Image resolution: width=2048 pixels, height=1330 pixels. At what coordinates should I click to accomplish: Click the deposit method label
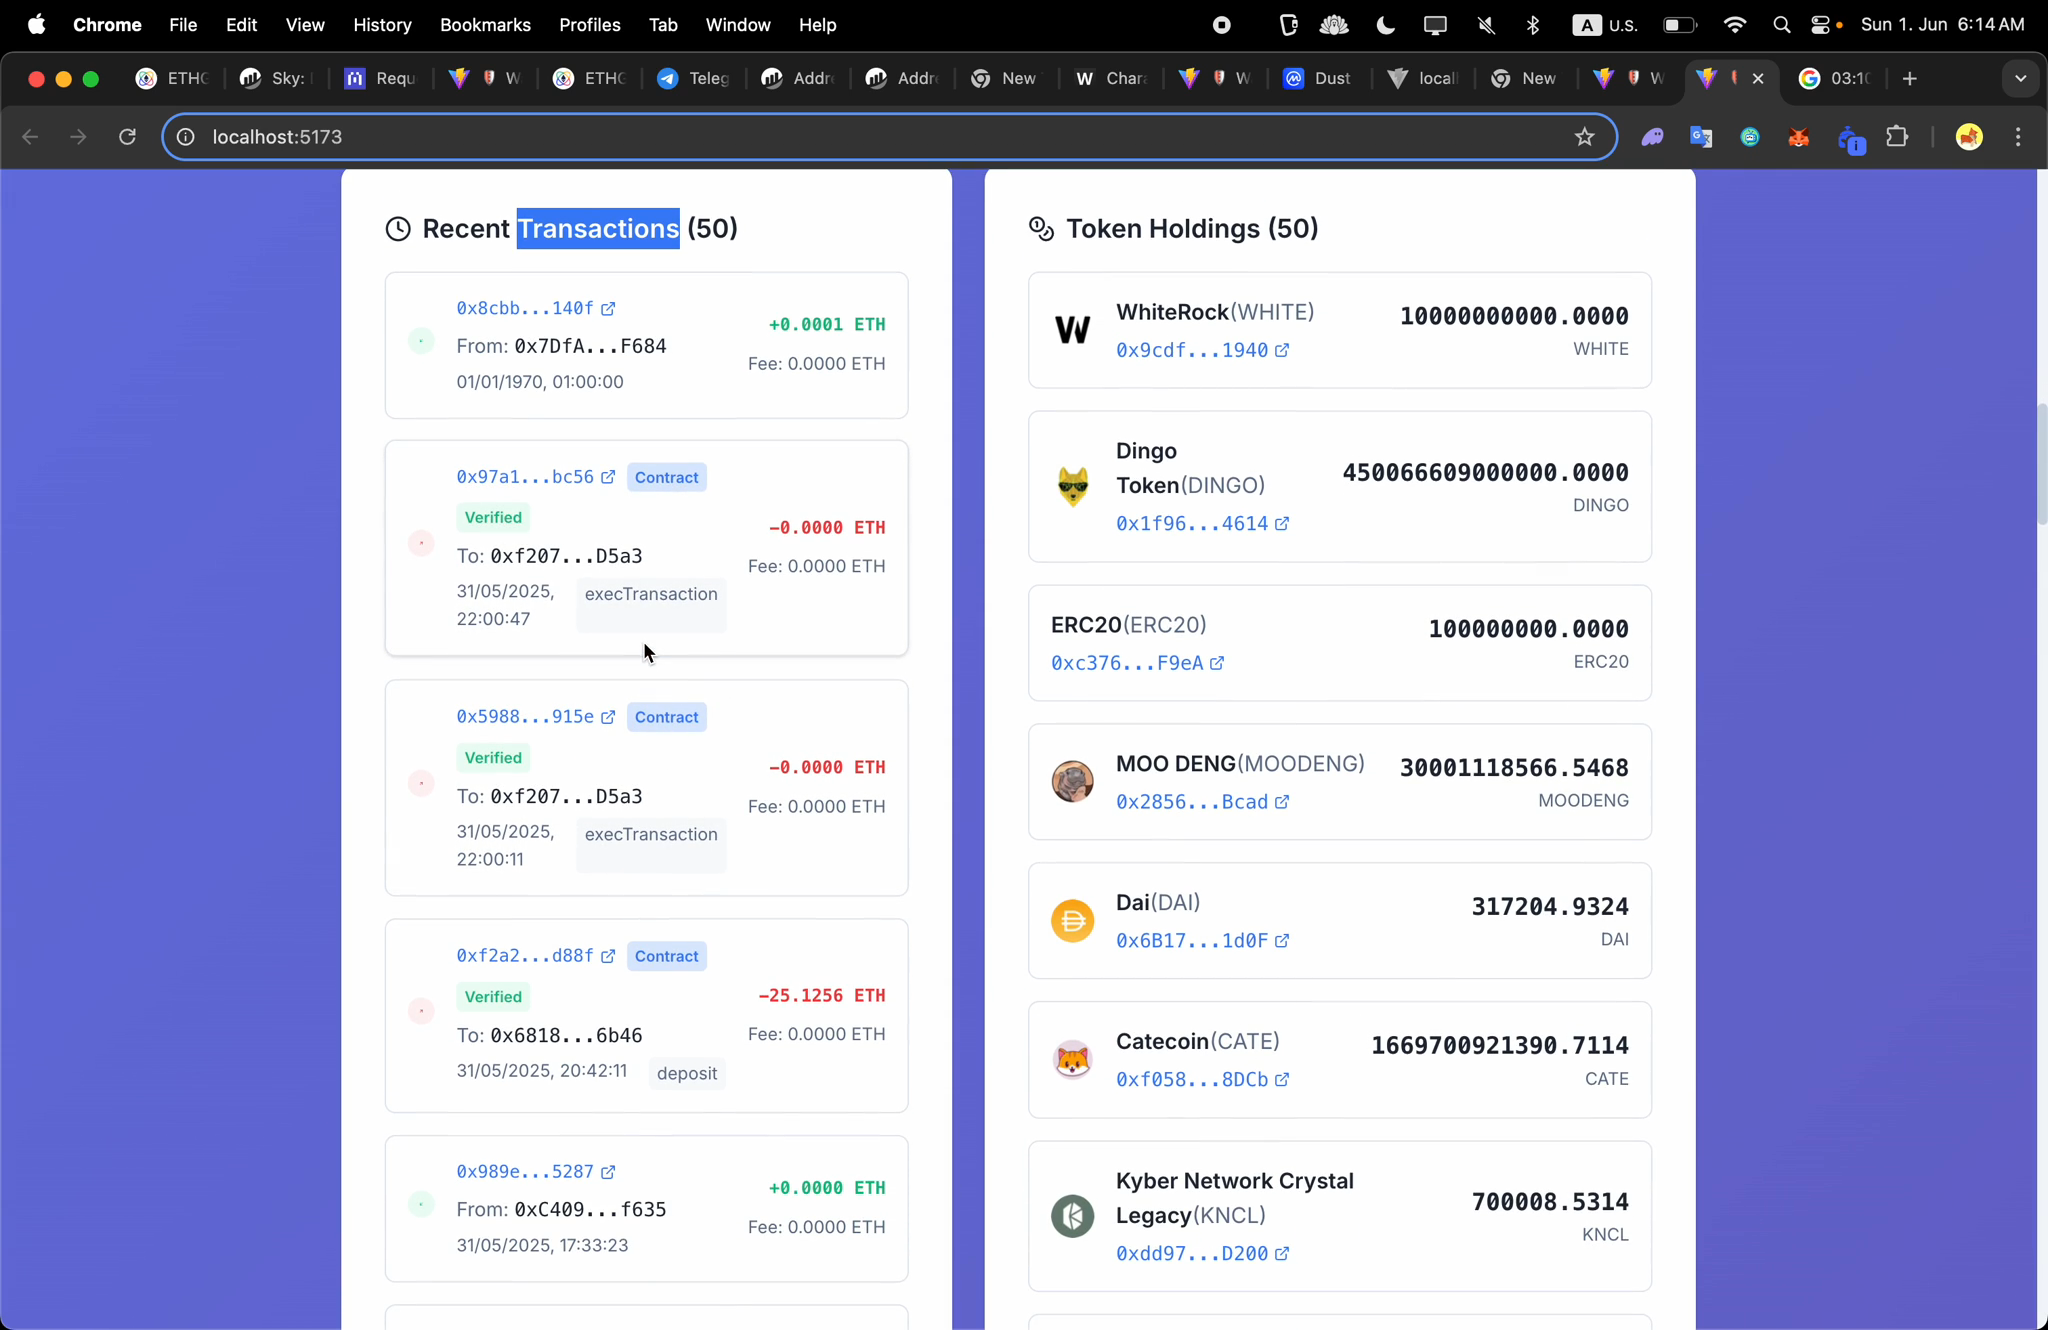point(687,1073)
